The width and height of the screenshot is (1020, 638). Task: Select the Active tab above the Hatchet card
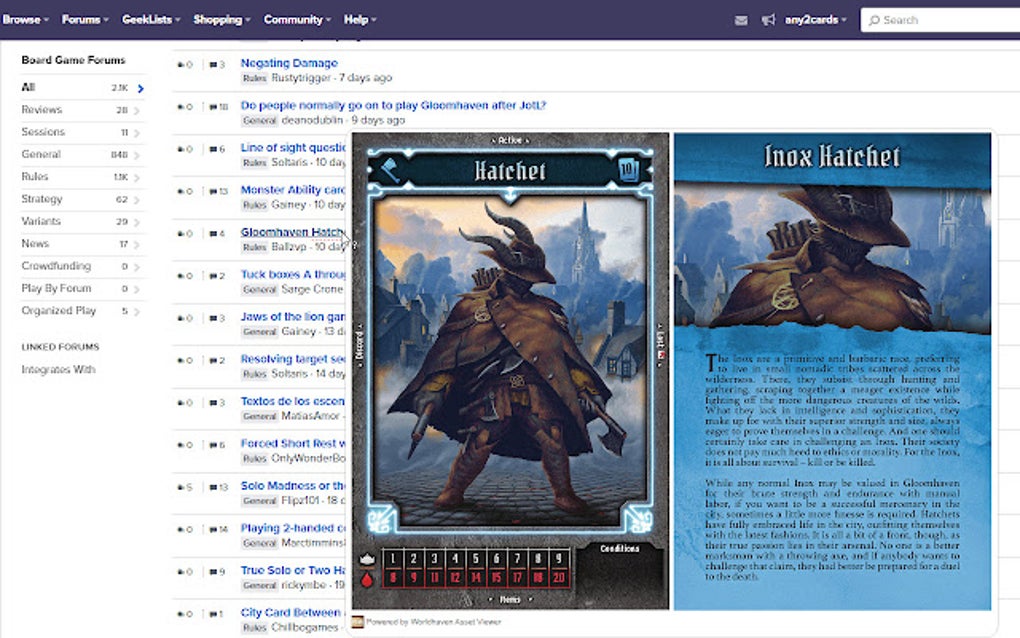pos(511,141)
